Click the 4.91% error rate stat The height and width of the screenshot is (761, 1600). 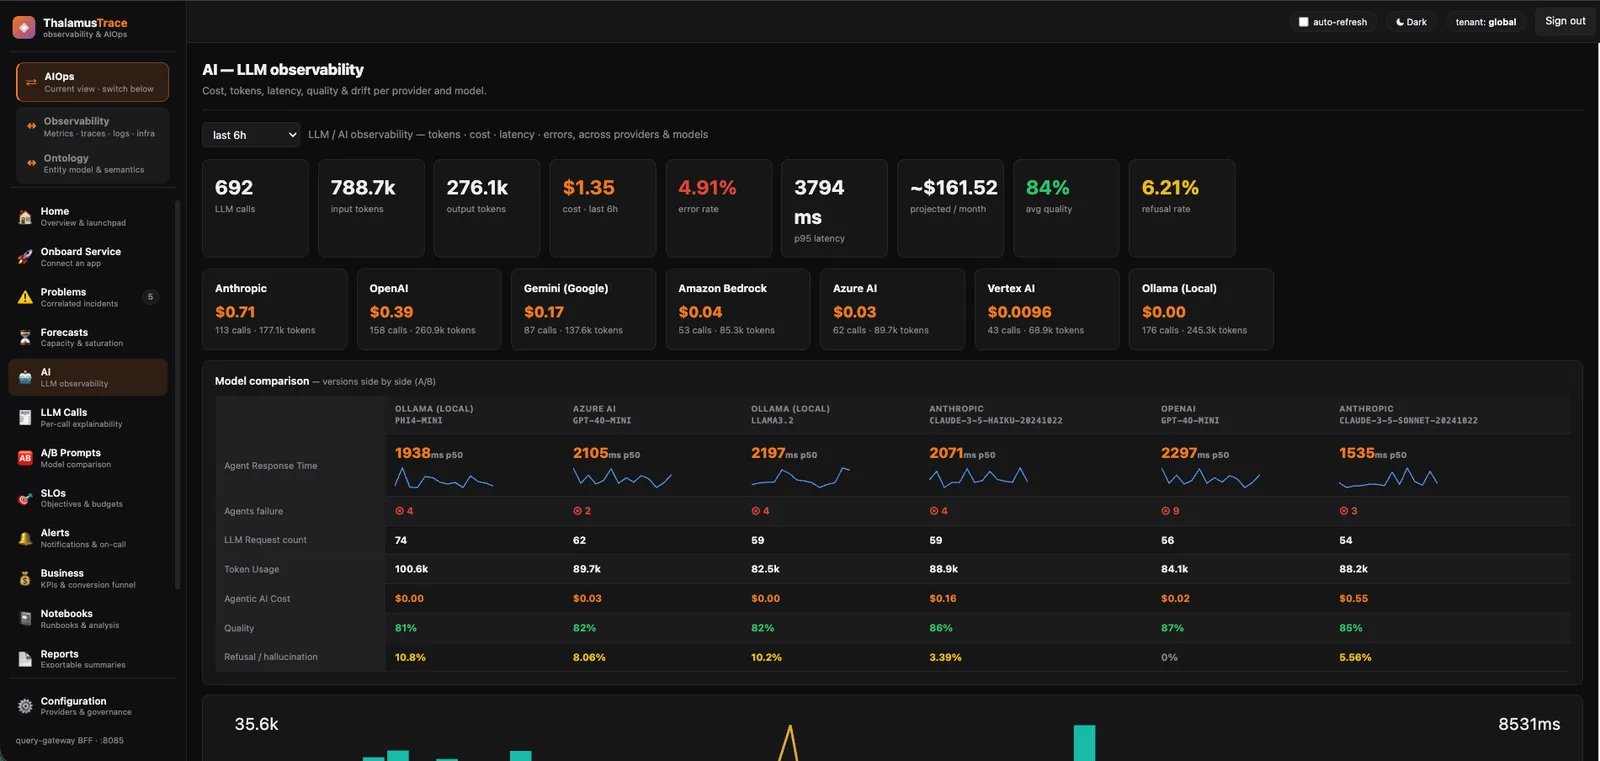pos(719,208)
